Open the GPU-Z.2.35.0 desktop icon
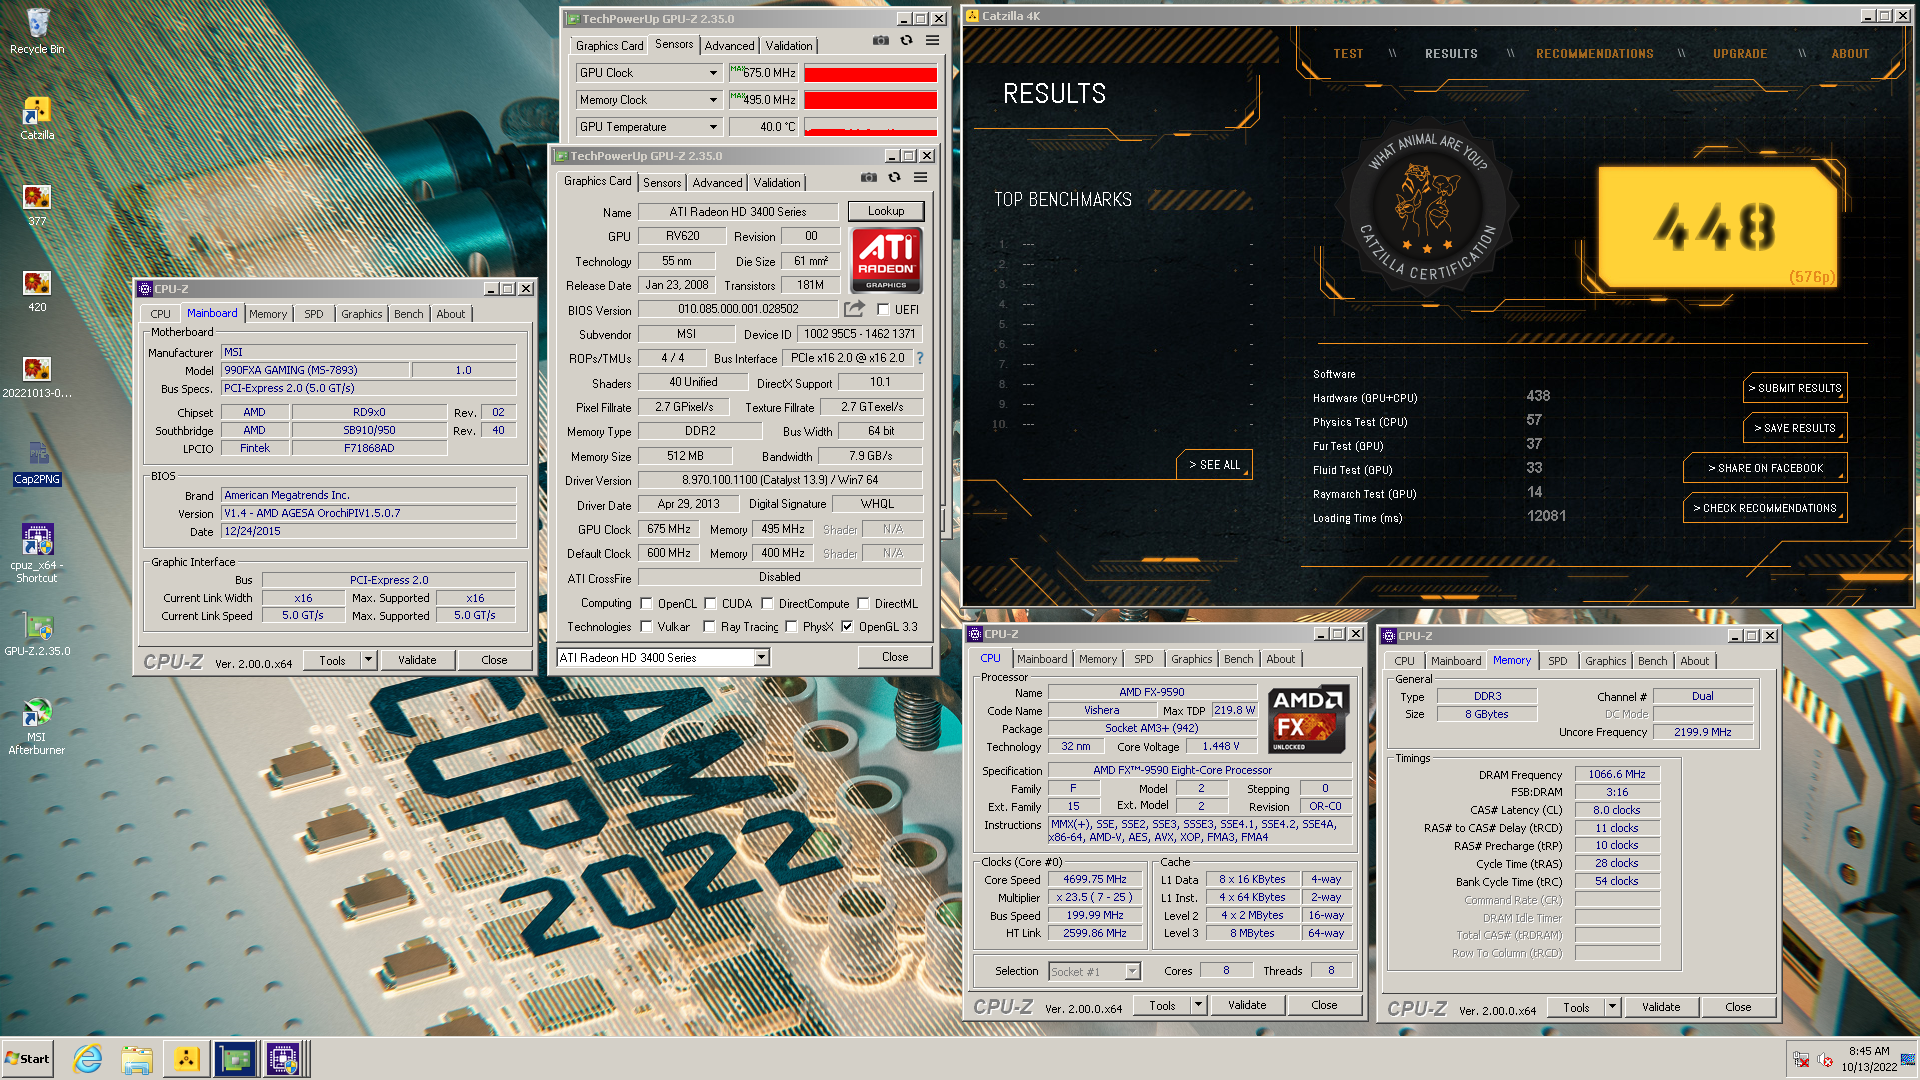This screenshot has width=1920, height=1080. point(37,634)
